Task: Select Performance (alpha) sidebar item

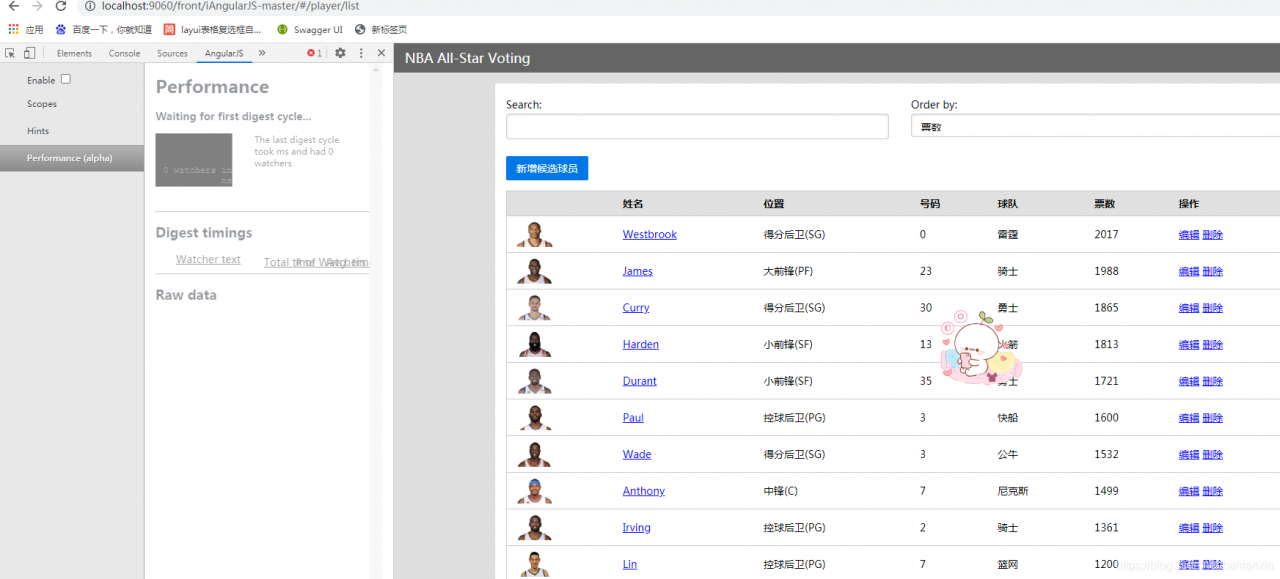Action: pyautogui.click(x=72, y=158)
